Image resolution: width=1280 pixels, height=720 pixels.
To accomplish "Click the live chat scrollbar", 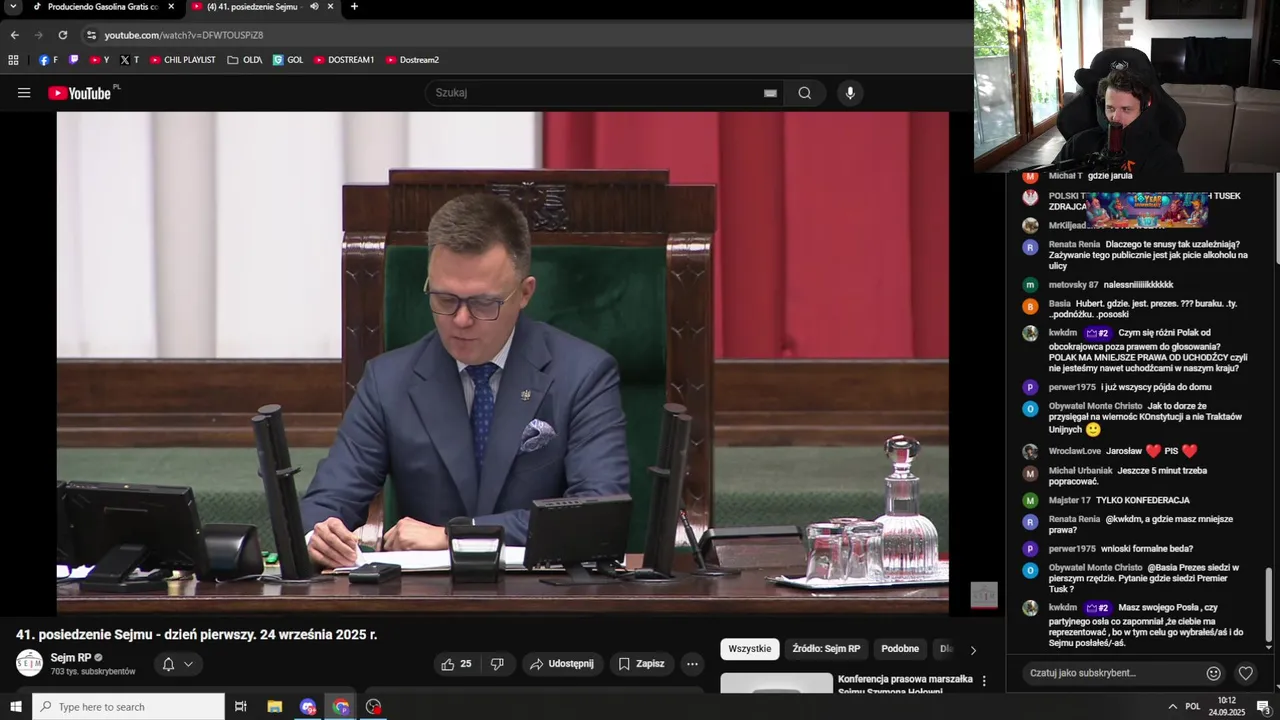I will click(x=1269, y=605).
